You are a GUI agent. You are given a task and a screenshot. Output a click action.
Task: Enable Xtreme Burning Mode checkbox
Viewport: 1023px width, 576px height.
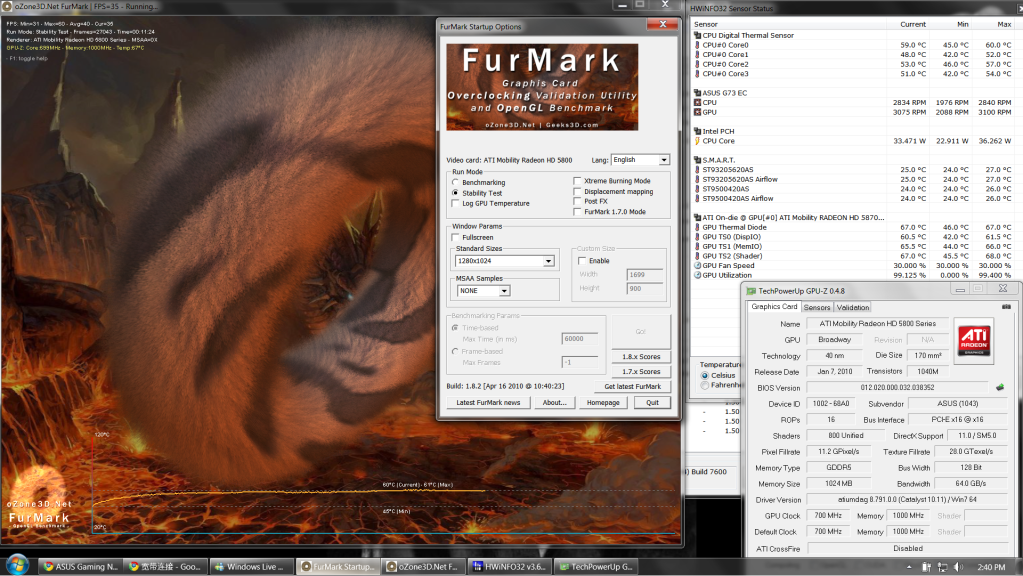tap(577, 182)
